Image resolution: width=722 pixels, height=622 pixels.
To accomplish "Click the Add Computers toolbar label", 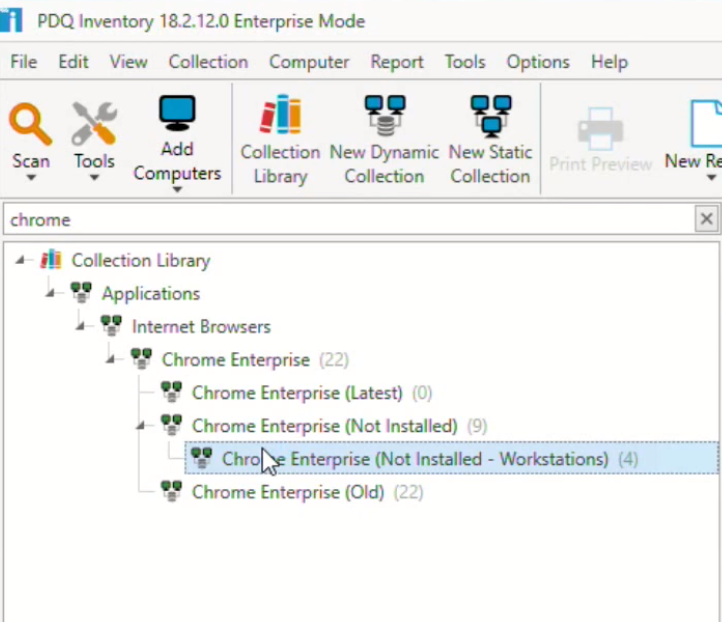I will tap(177, 161).
